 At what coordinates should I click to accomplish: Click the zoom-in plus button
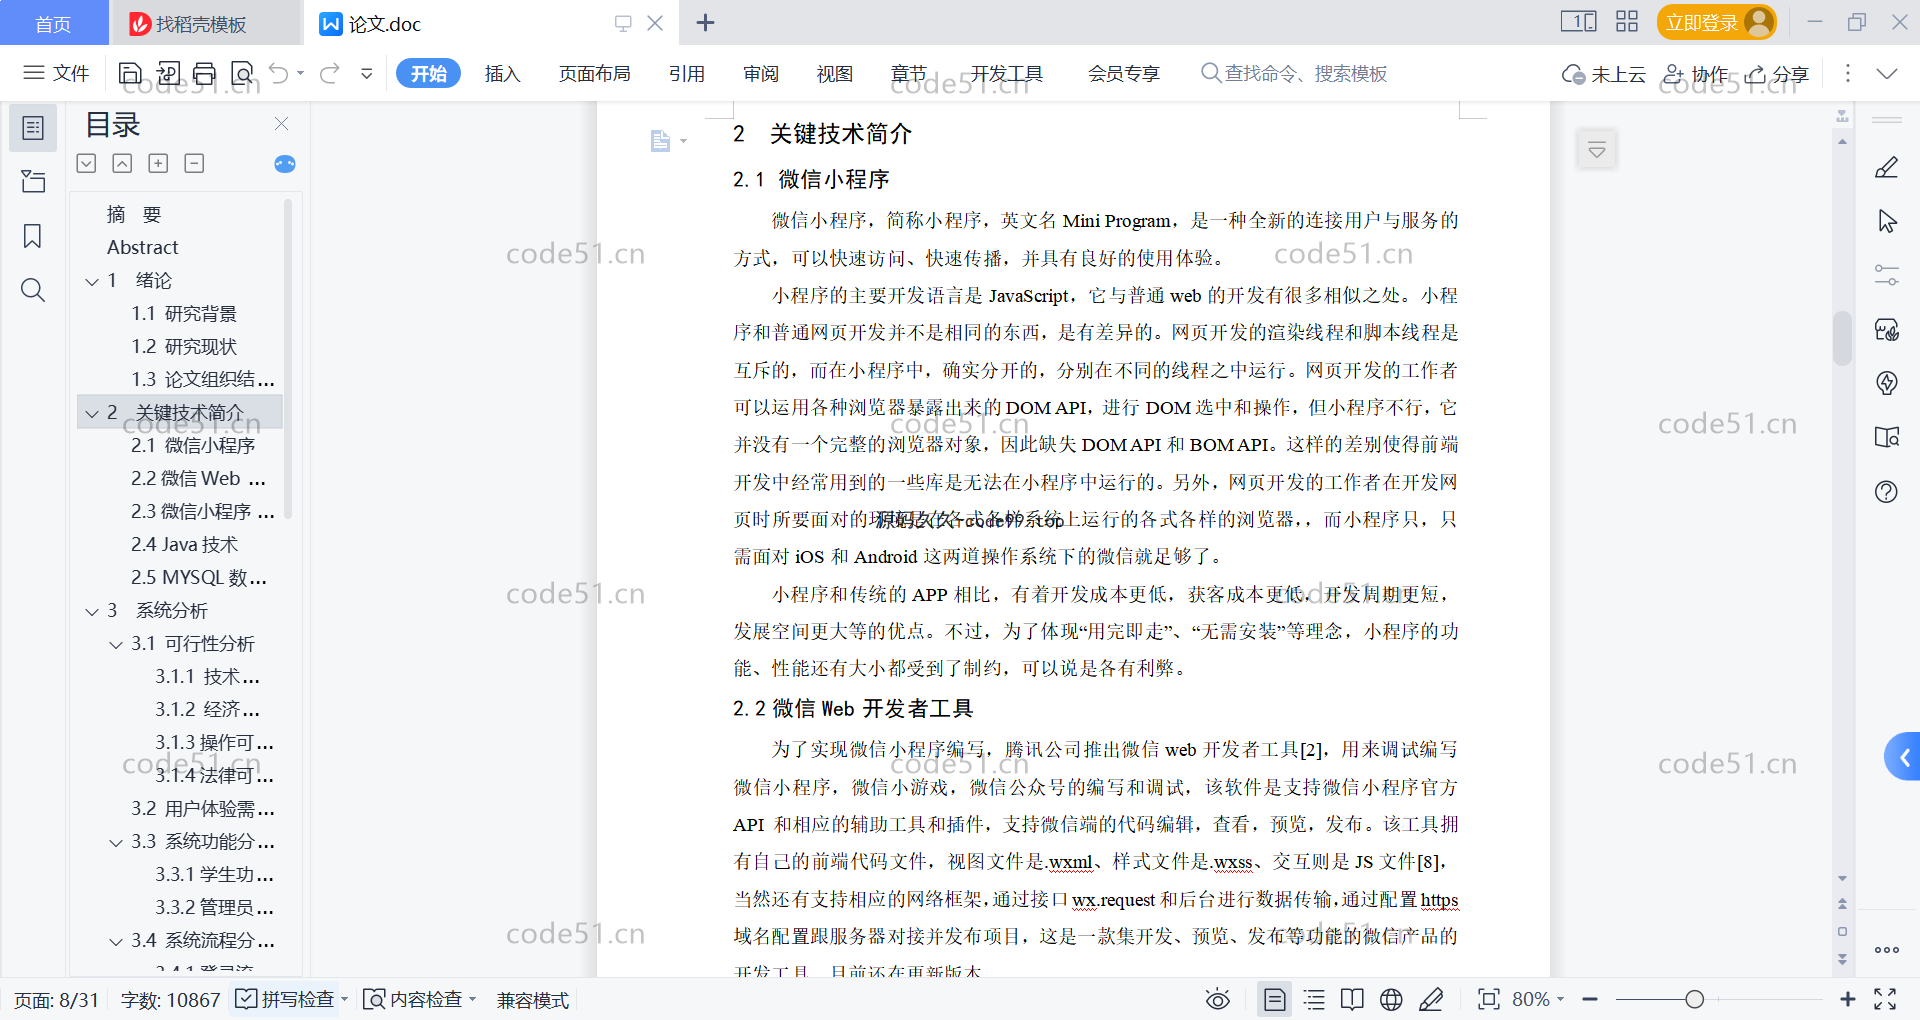point(1847,999)
